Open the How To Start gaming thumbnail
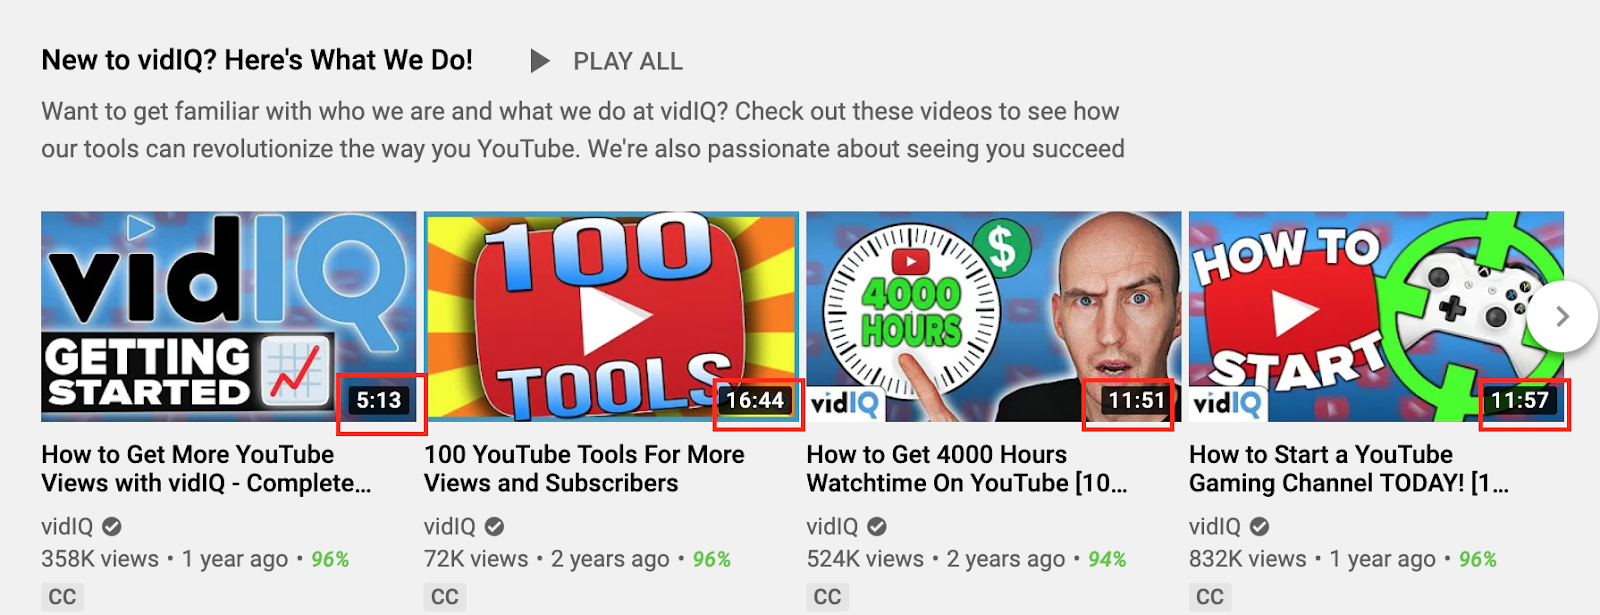The height and width of the screenshot is (615, 1600). click(1376, 316)
